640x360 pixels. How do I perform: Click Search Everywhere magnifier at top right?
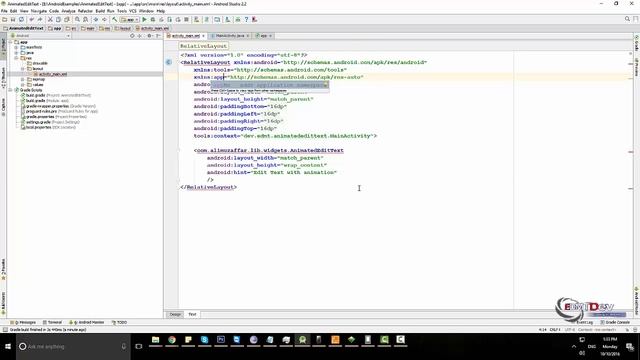click(627, 19)
